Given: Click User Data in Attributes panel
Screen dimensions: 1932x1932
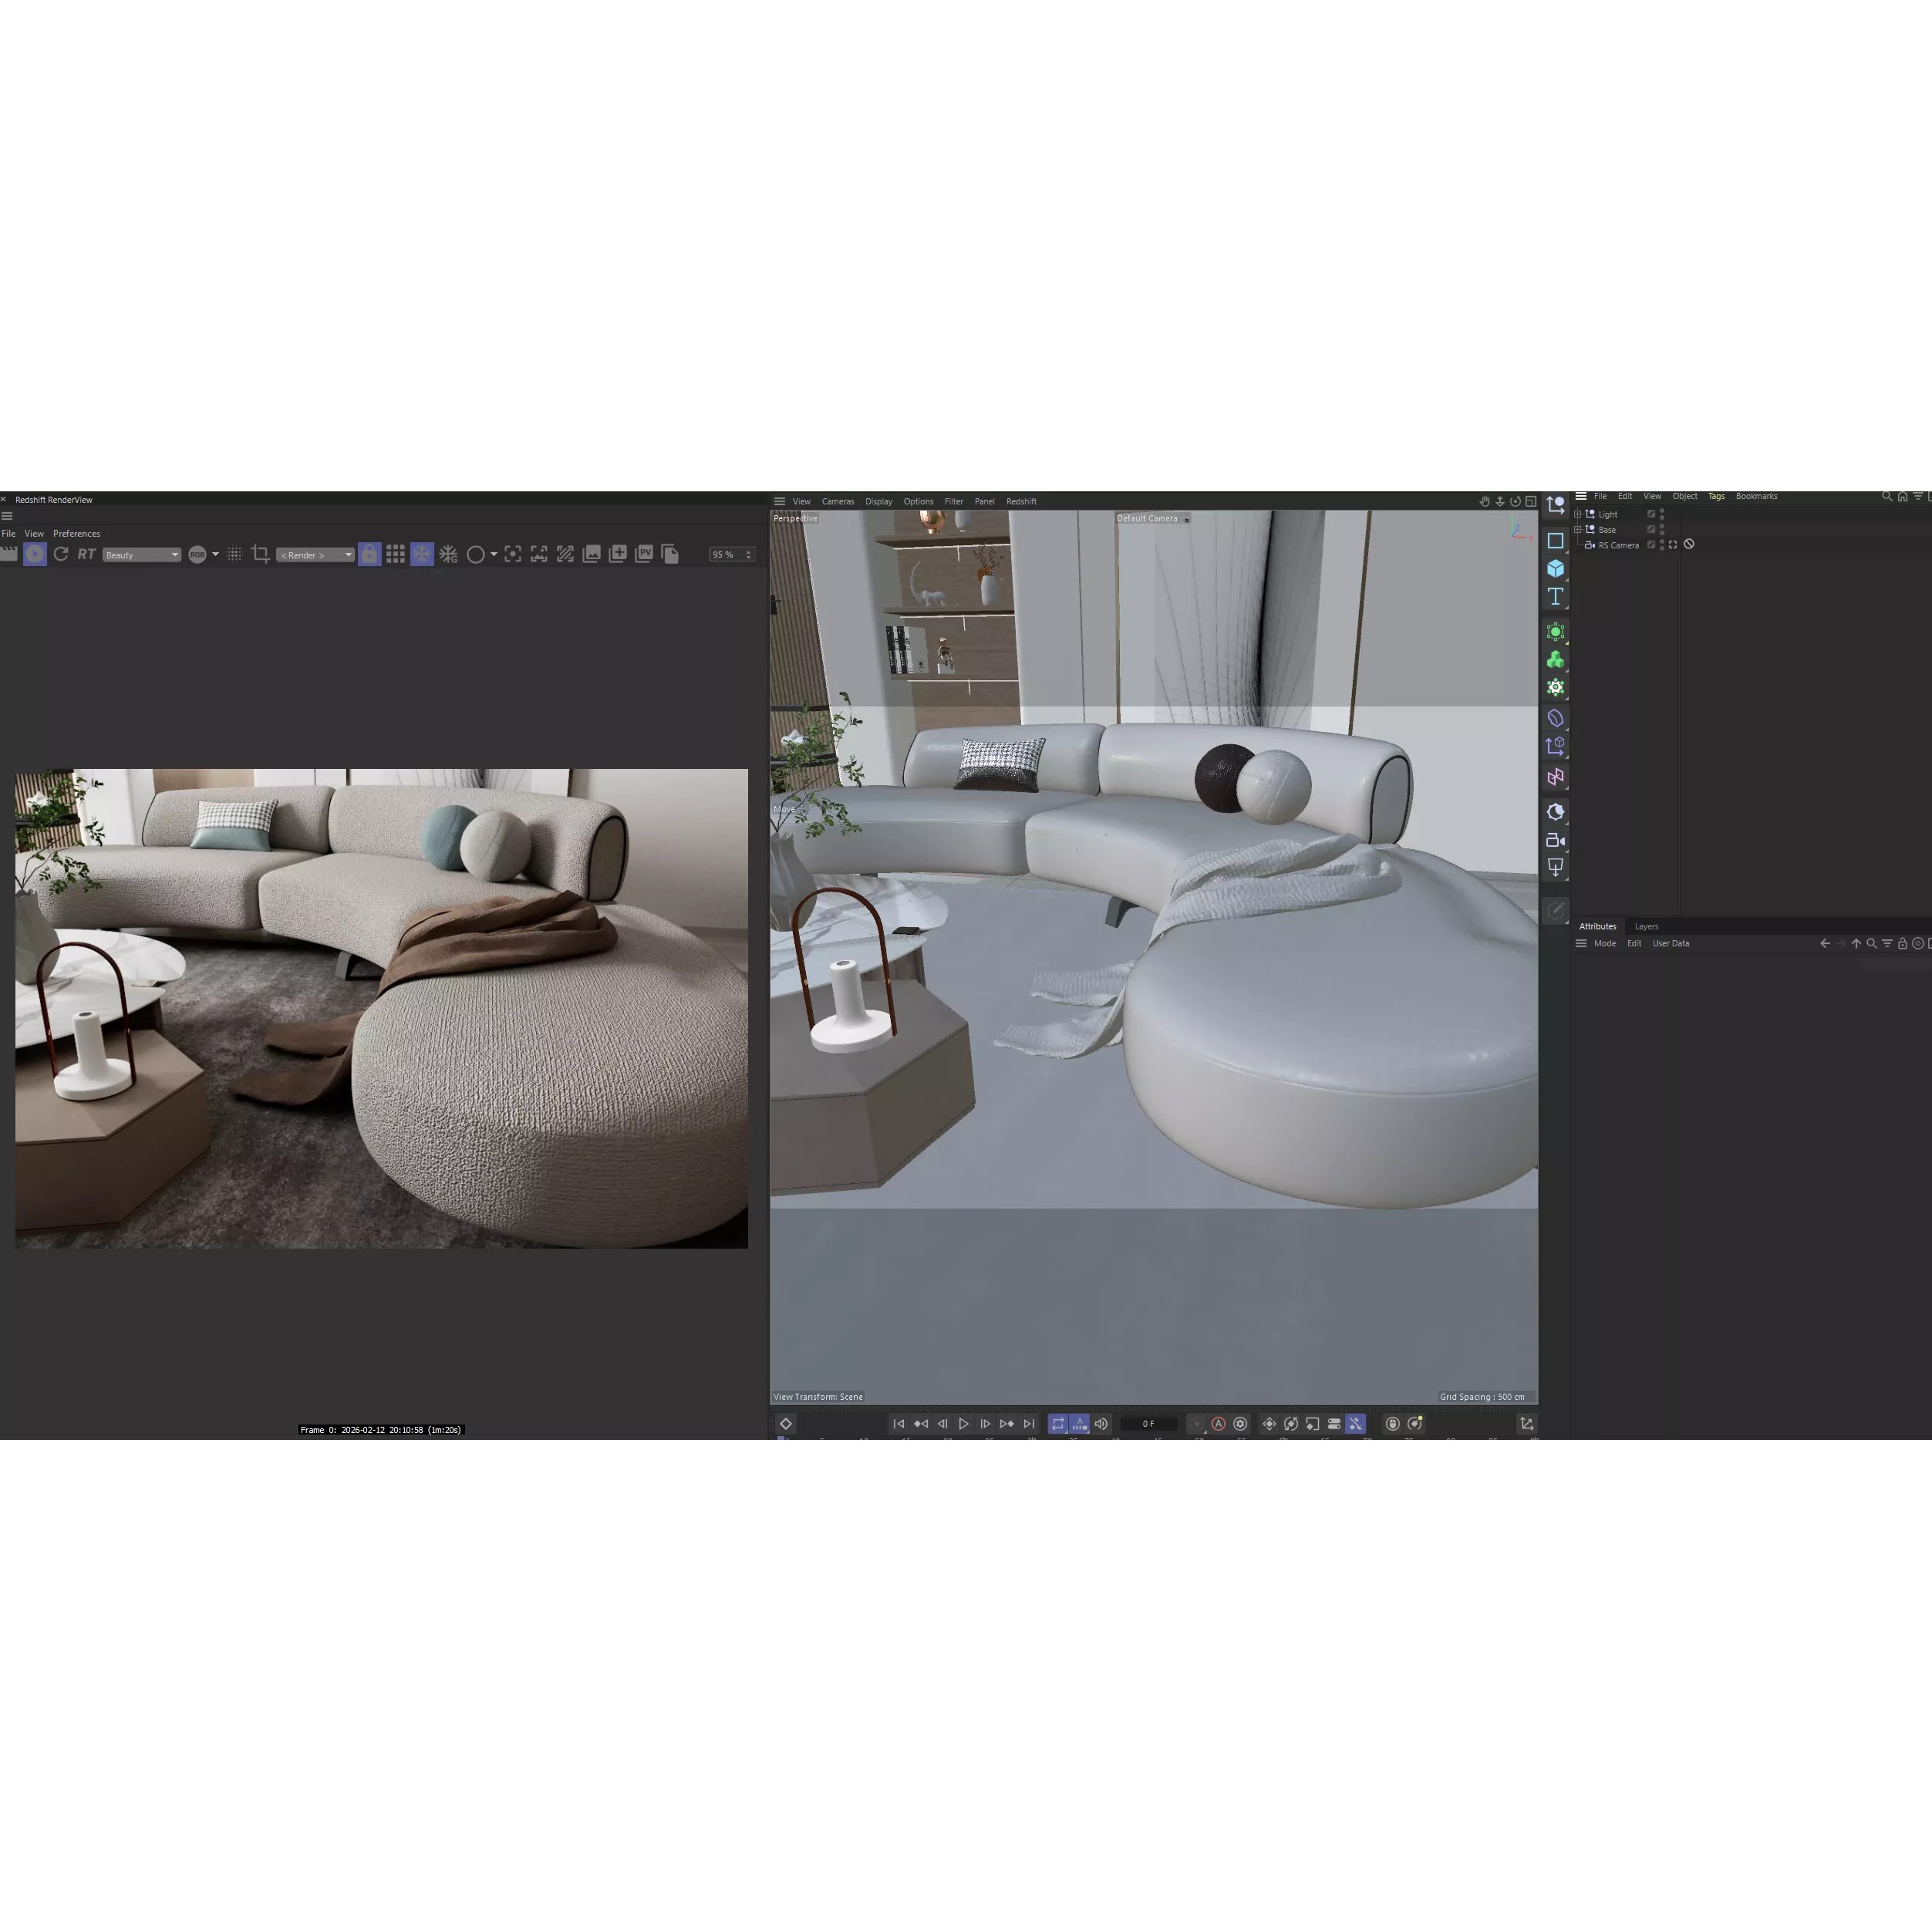Looking at the screenshot, I should pyautogui.click(x=1670, y=943).
